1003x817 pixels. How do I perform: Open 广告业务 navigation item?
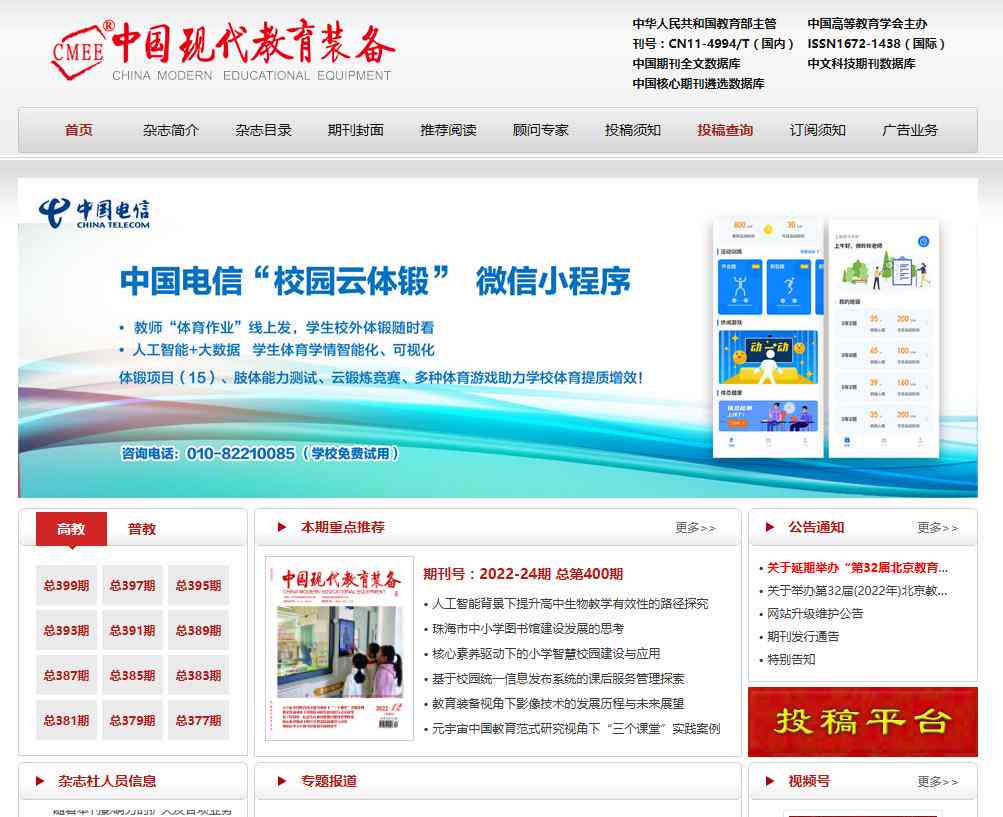pyautogui.click(x=910, y=130)
